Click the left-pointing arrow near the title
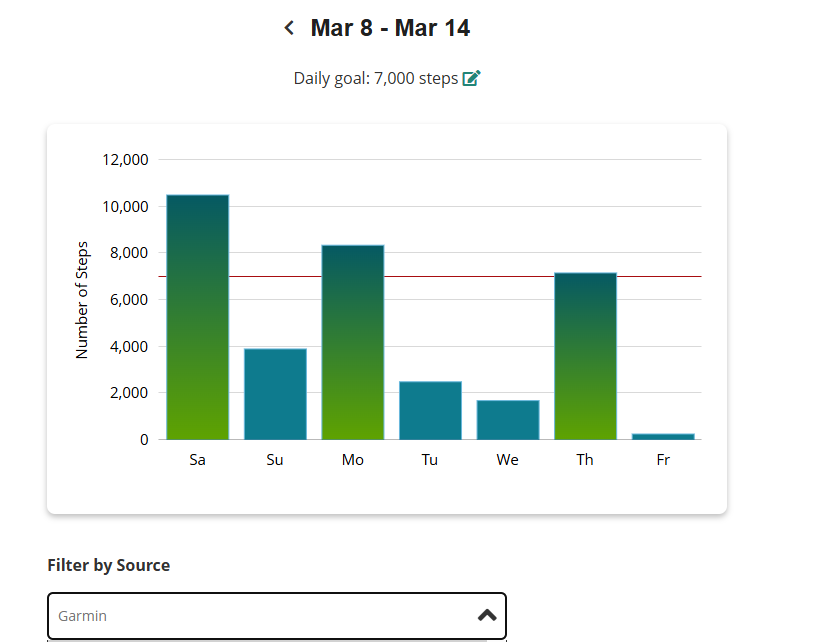 (x=288, y=27)
